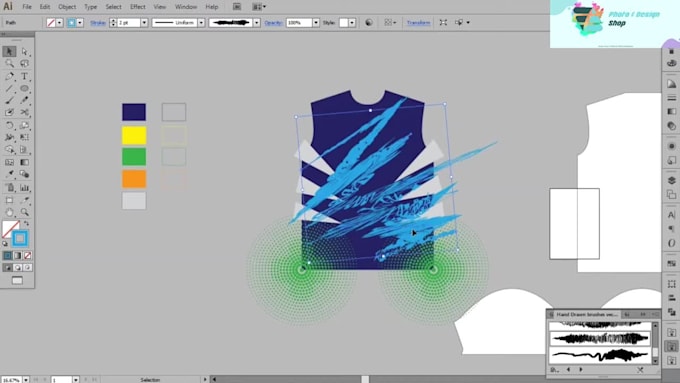Image resolution: width=680 pixels, height=383 pixels.
Task: Activate the blue Stroke box in the toolbox
Action: coord(20,239)
